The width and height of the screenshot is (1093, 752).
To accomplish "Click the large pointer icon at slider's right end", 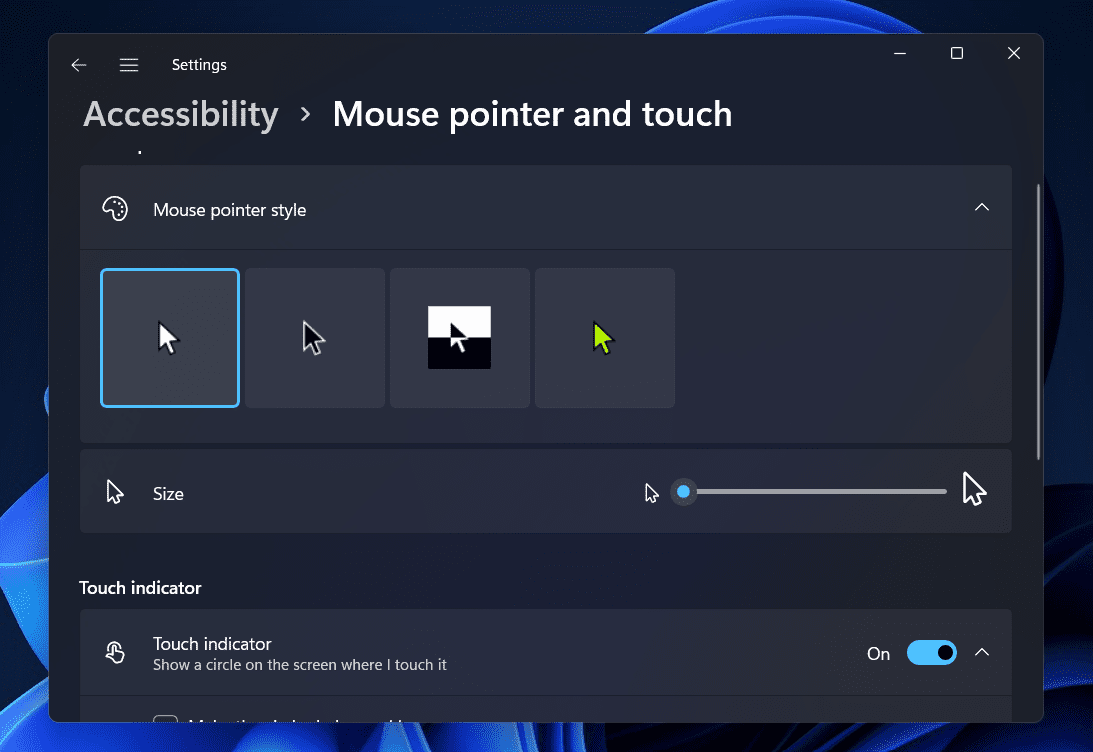I will (x=973, y=489).
